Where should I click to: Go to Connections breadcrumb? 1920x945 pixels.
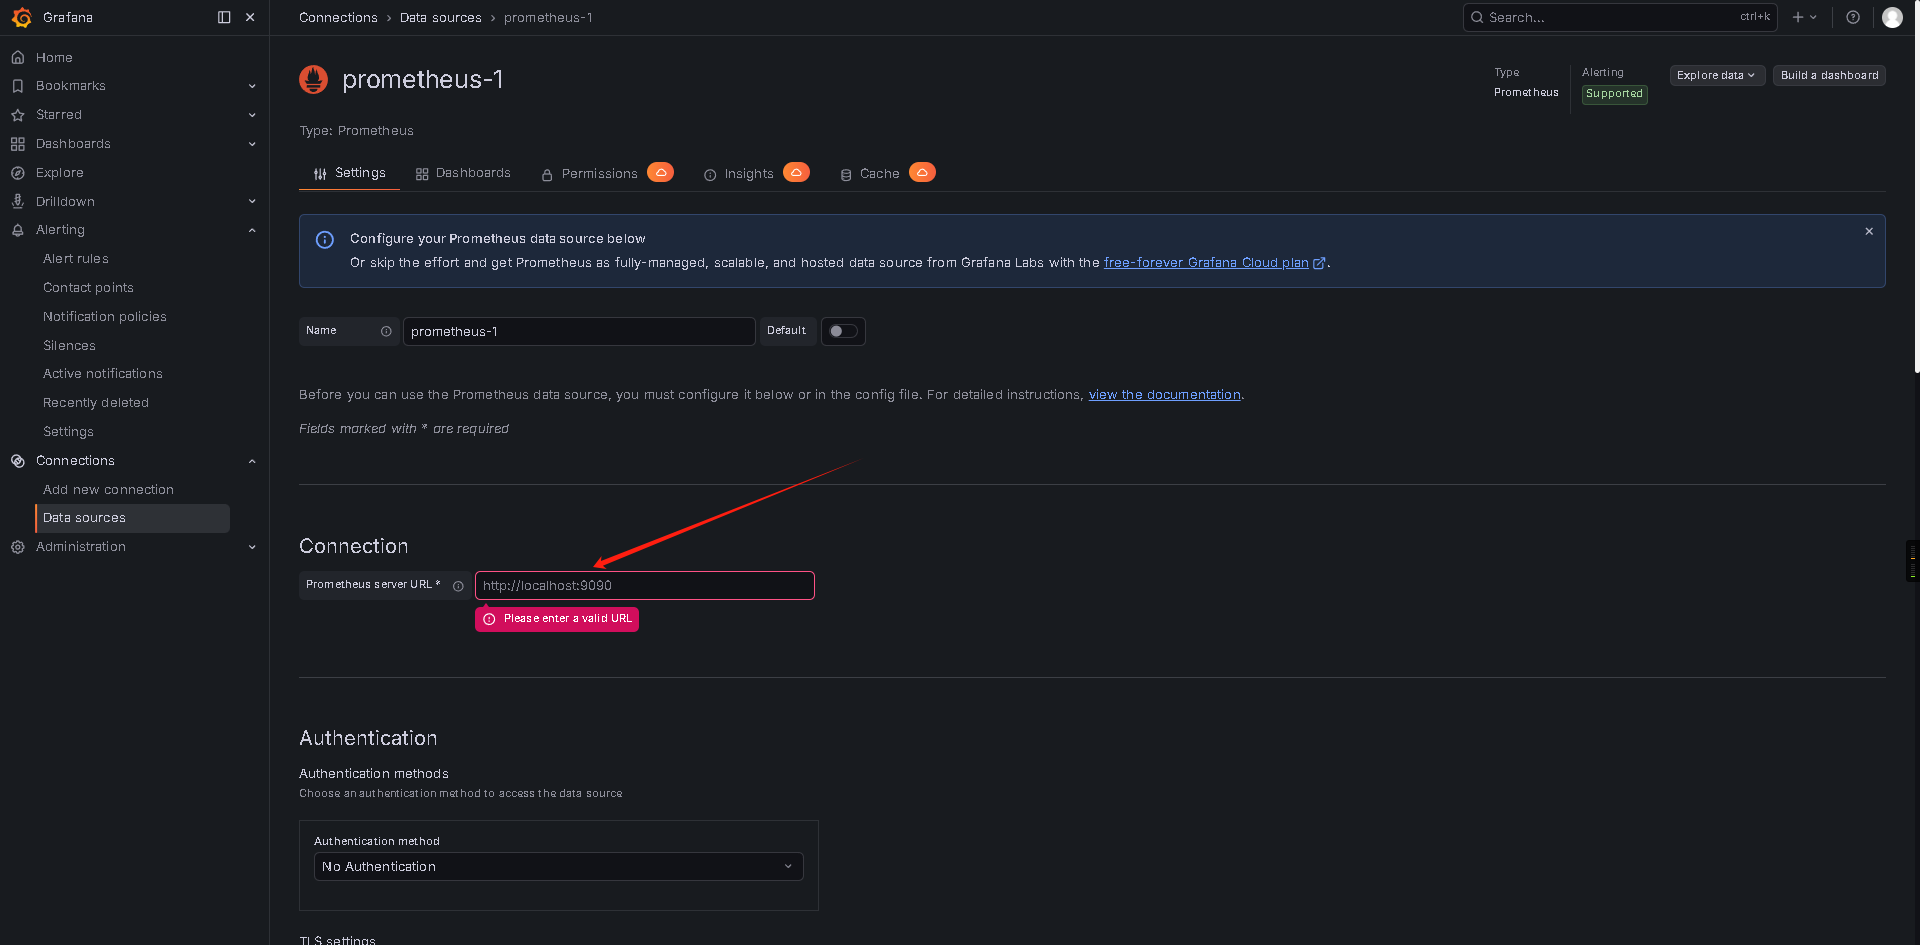338,18
